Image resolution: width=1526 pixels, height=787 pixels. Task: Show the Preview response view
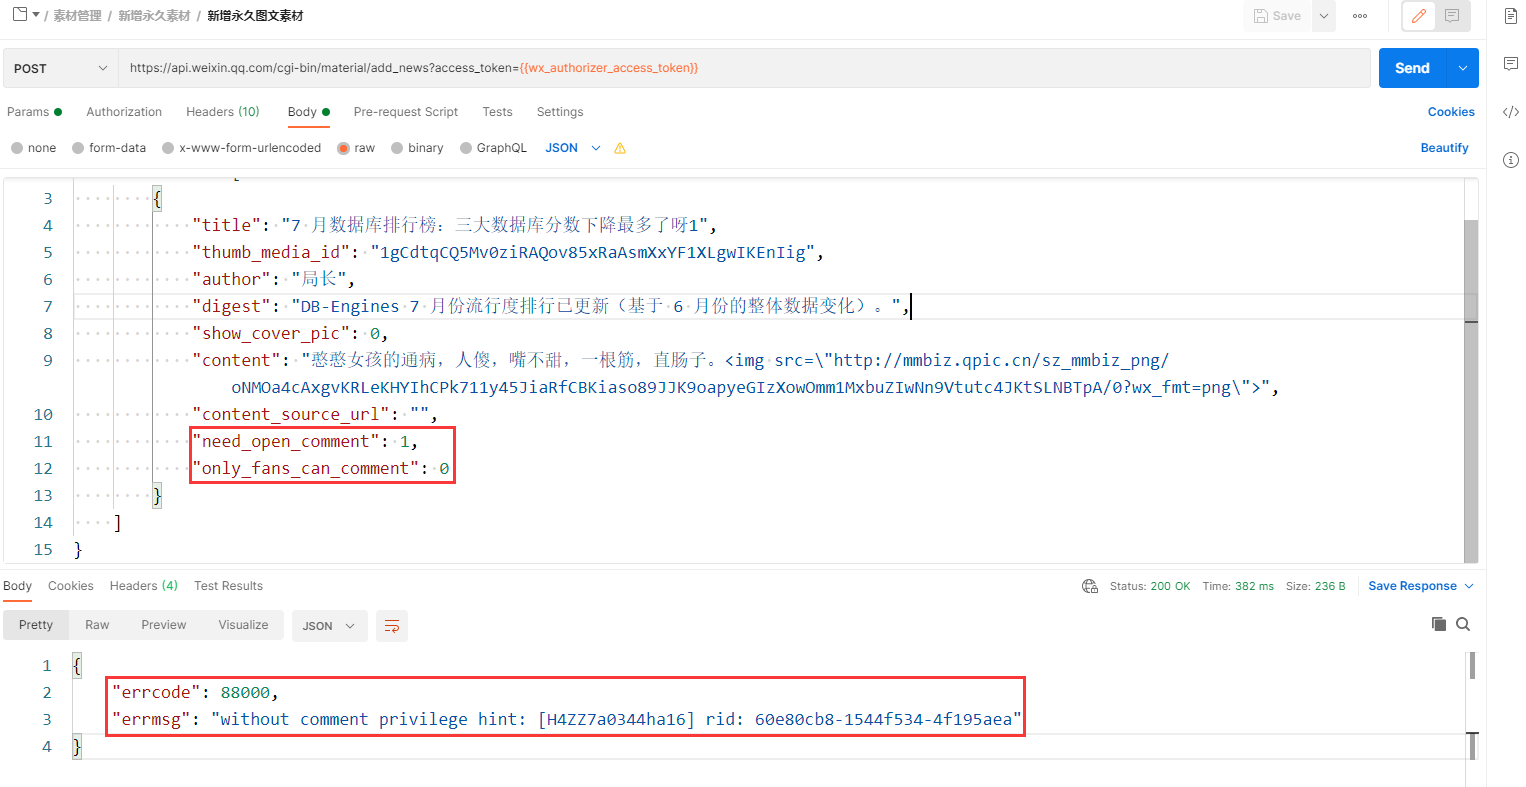(164, 625)
